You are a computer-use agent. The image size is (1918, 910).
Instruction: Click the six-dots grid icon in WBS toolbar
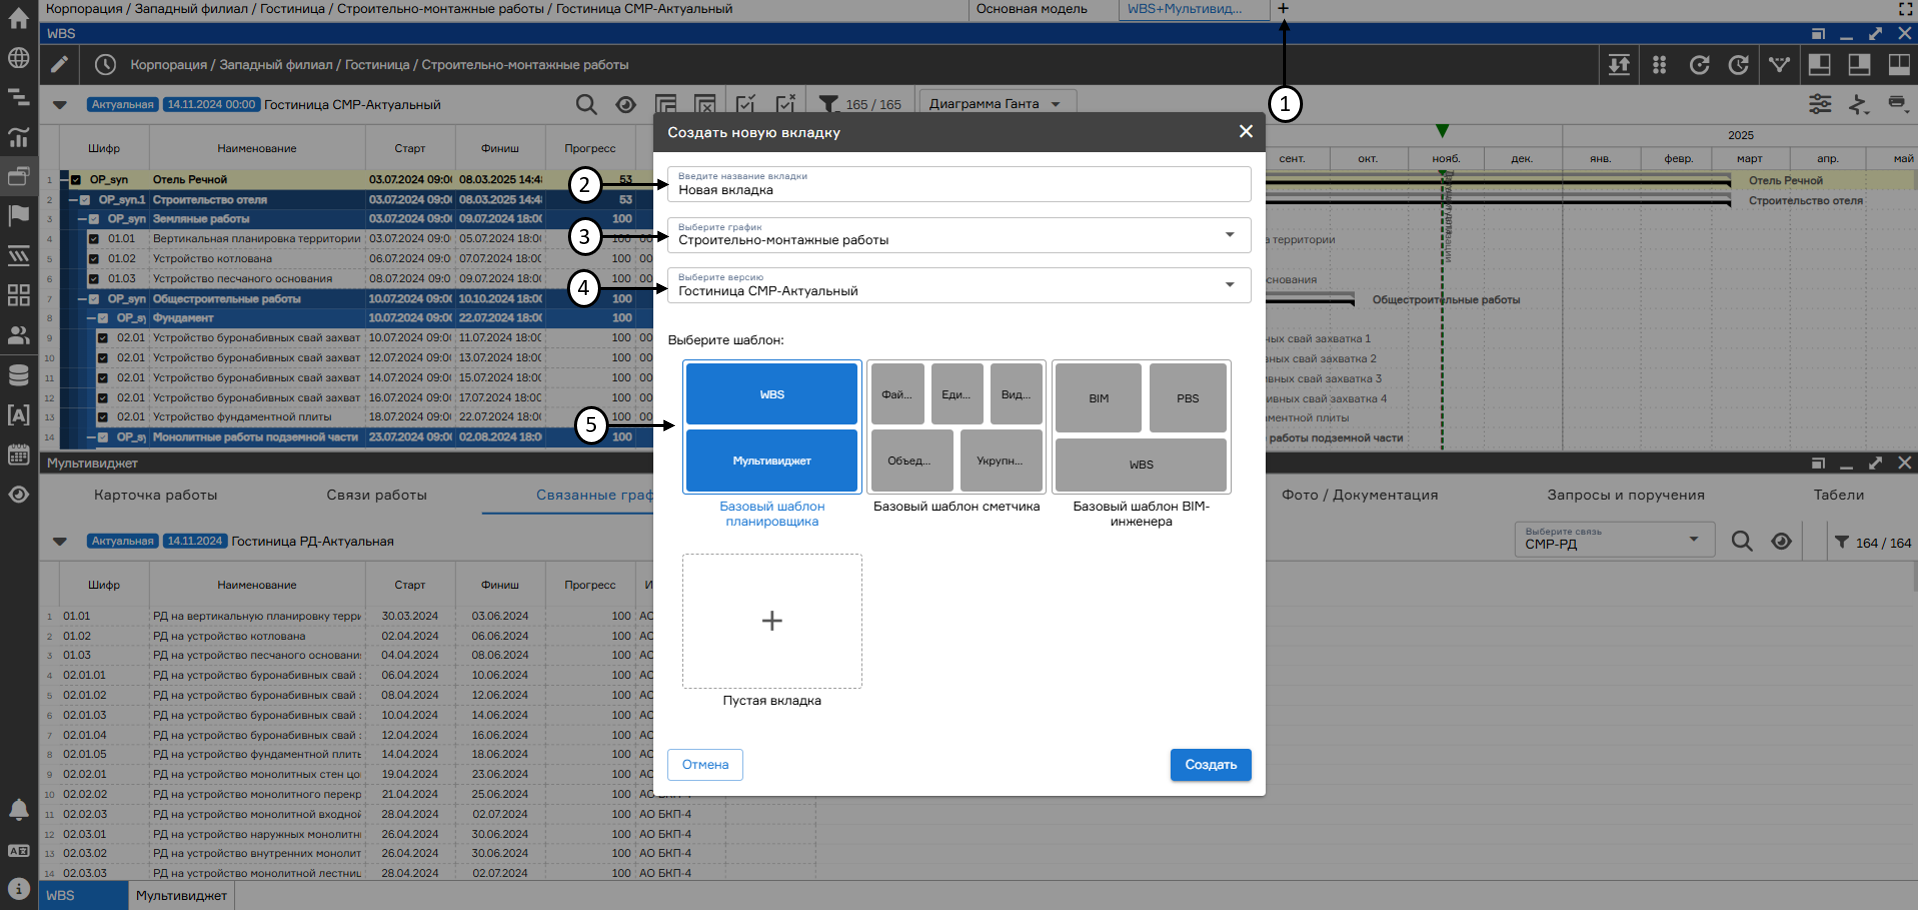pos(1659,65)
